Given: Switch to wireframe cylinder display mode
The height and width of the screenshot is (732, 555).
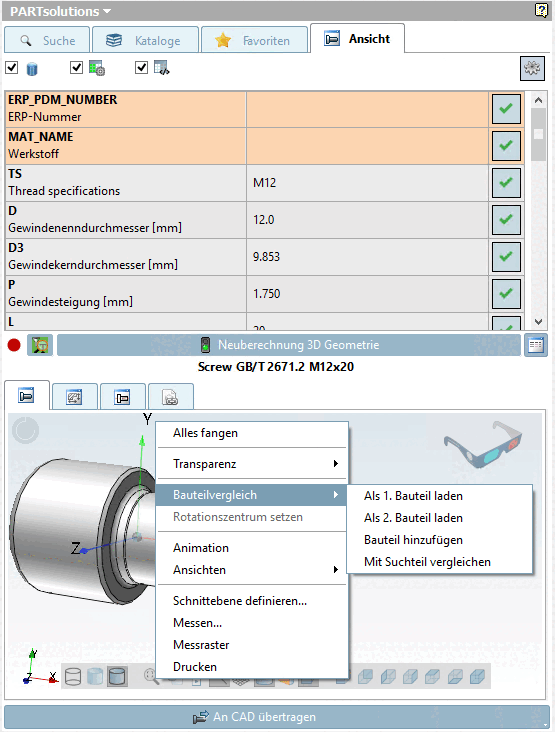Looking at the screenshot, I should tap(73, 676).
